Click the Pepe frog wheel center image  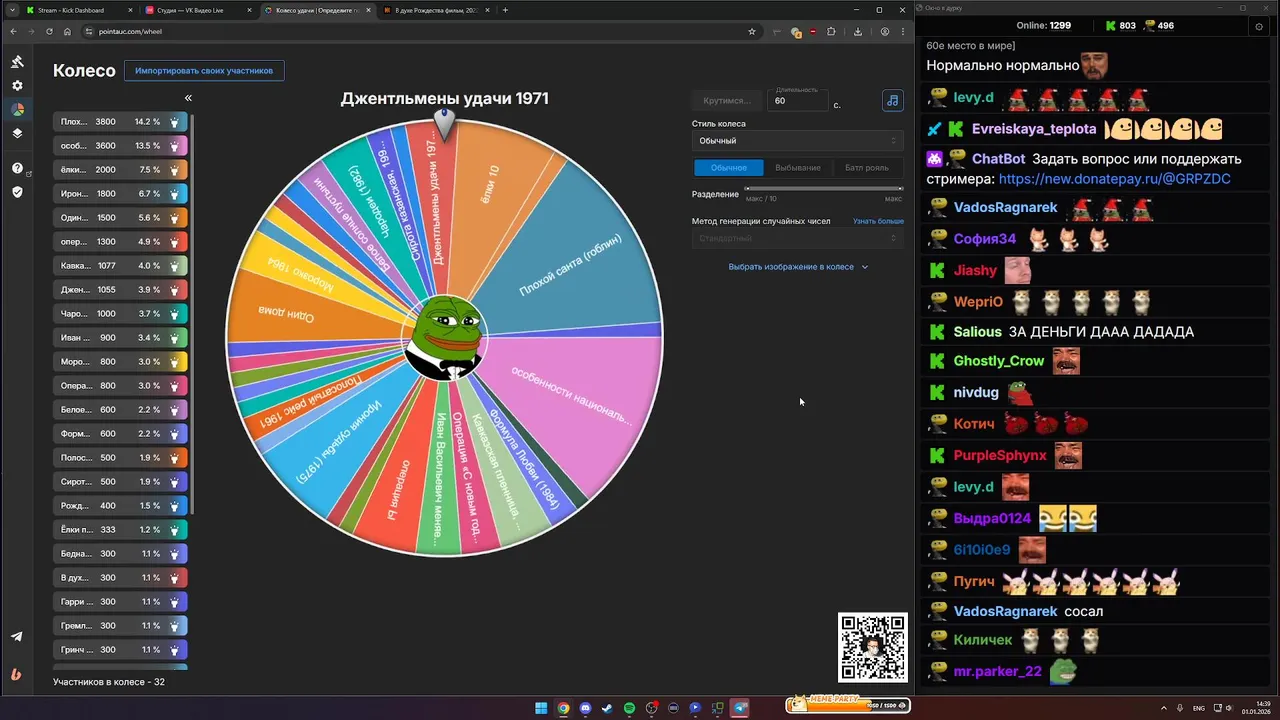445,338
